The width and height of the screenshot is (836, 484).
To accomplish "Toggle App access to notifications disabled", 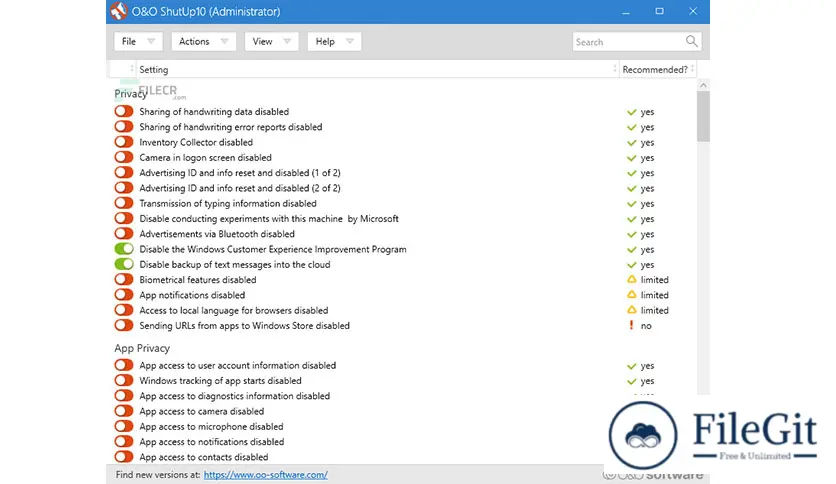I will [x=124, y=441].
